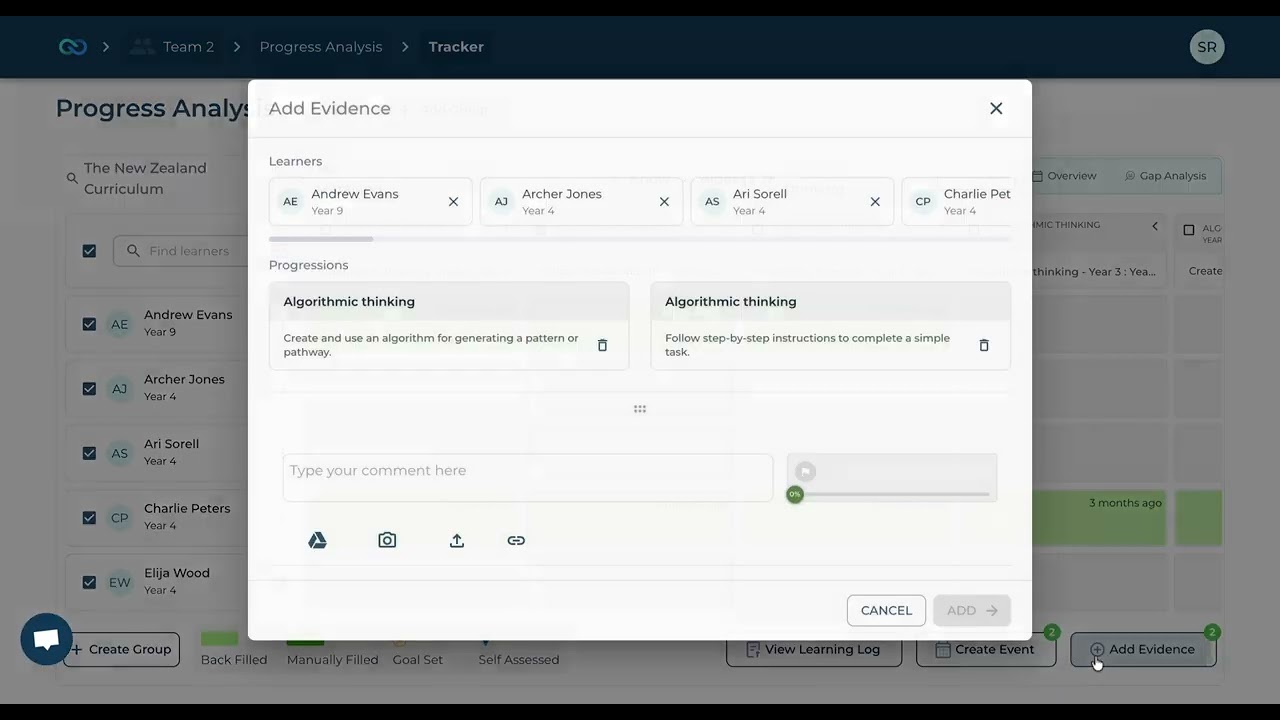Click the Find learners search field

point(182,251)
